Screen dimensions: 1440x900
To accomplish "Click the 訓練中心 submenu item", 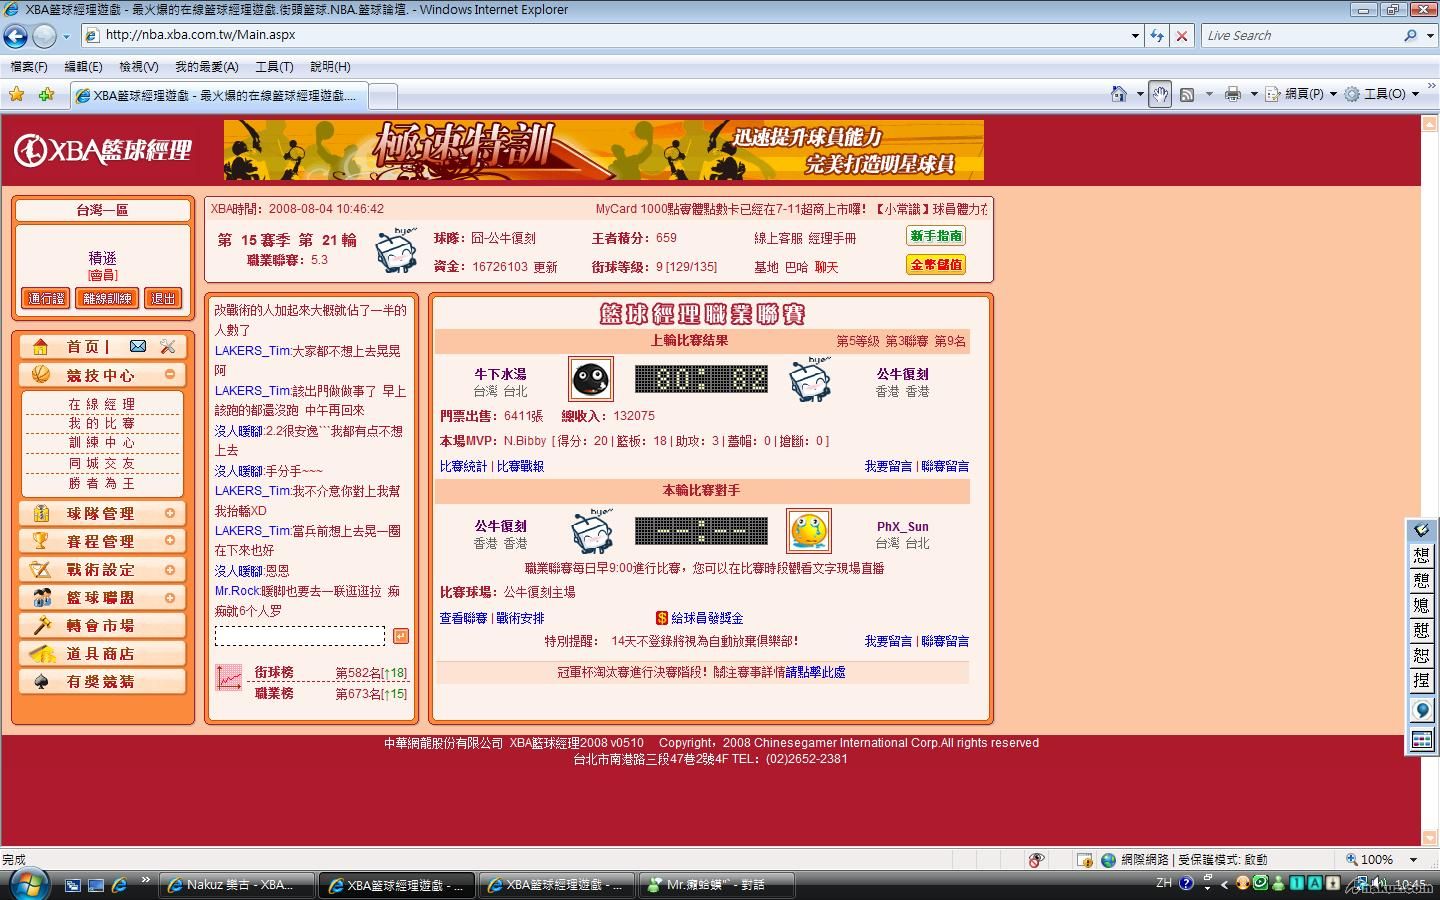I will pyautogui.click(x=102, y=442).
